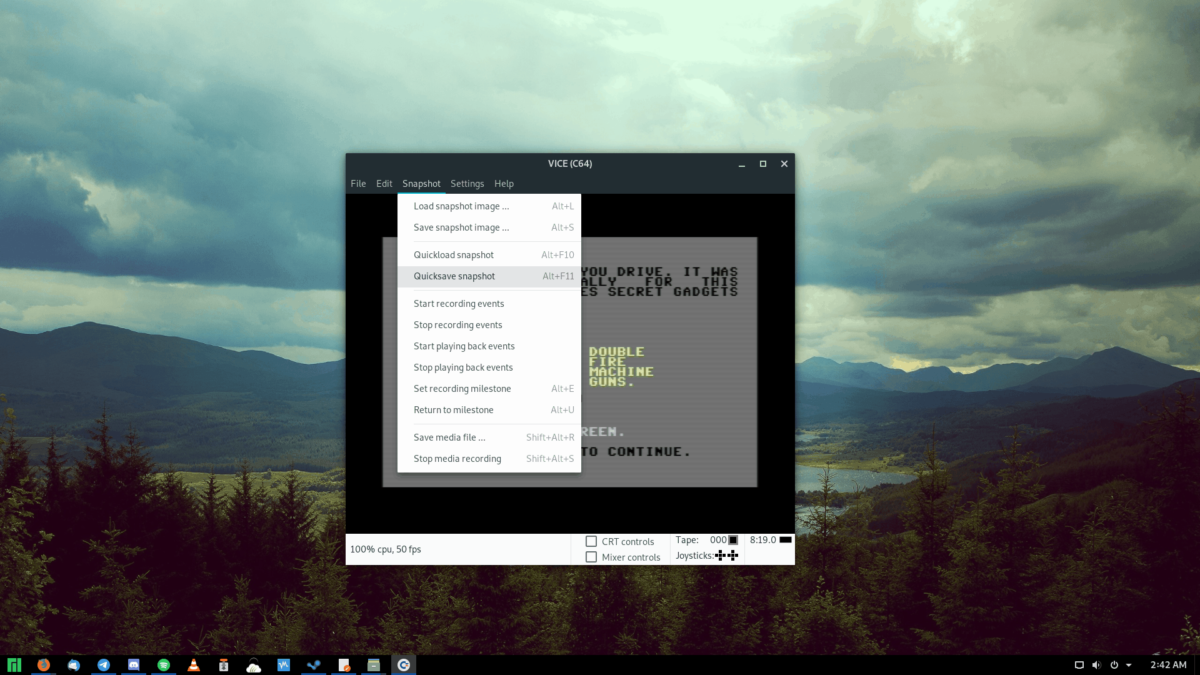Select Quicksave snapshot
This screenshot has height=675, width=1200.
[x=489, y=276]
